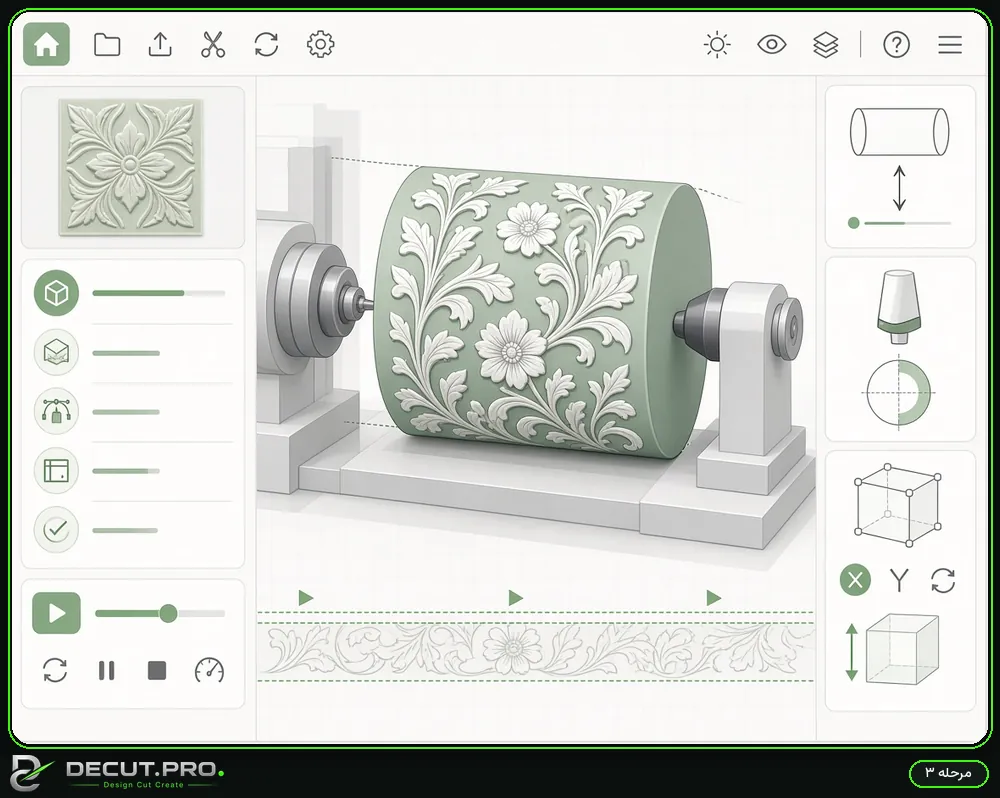This screenshot has height=798, width=1000.
Task: Select the solid cube step icon
Action: (57, 293)
